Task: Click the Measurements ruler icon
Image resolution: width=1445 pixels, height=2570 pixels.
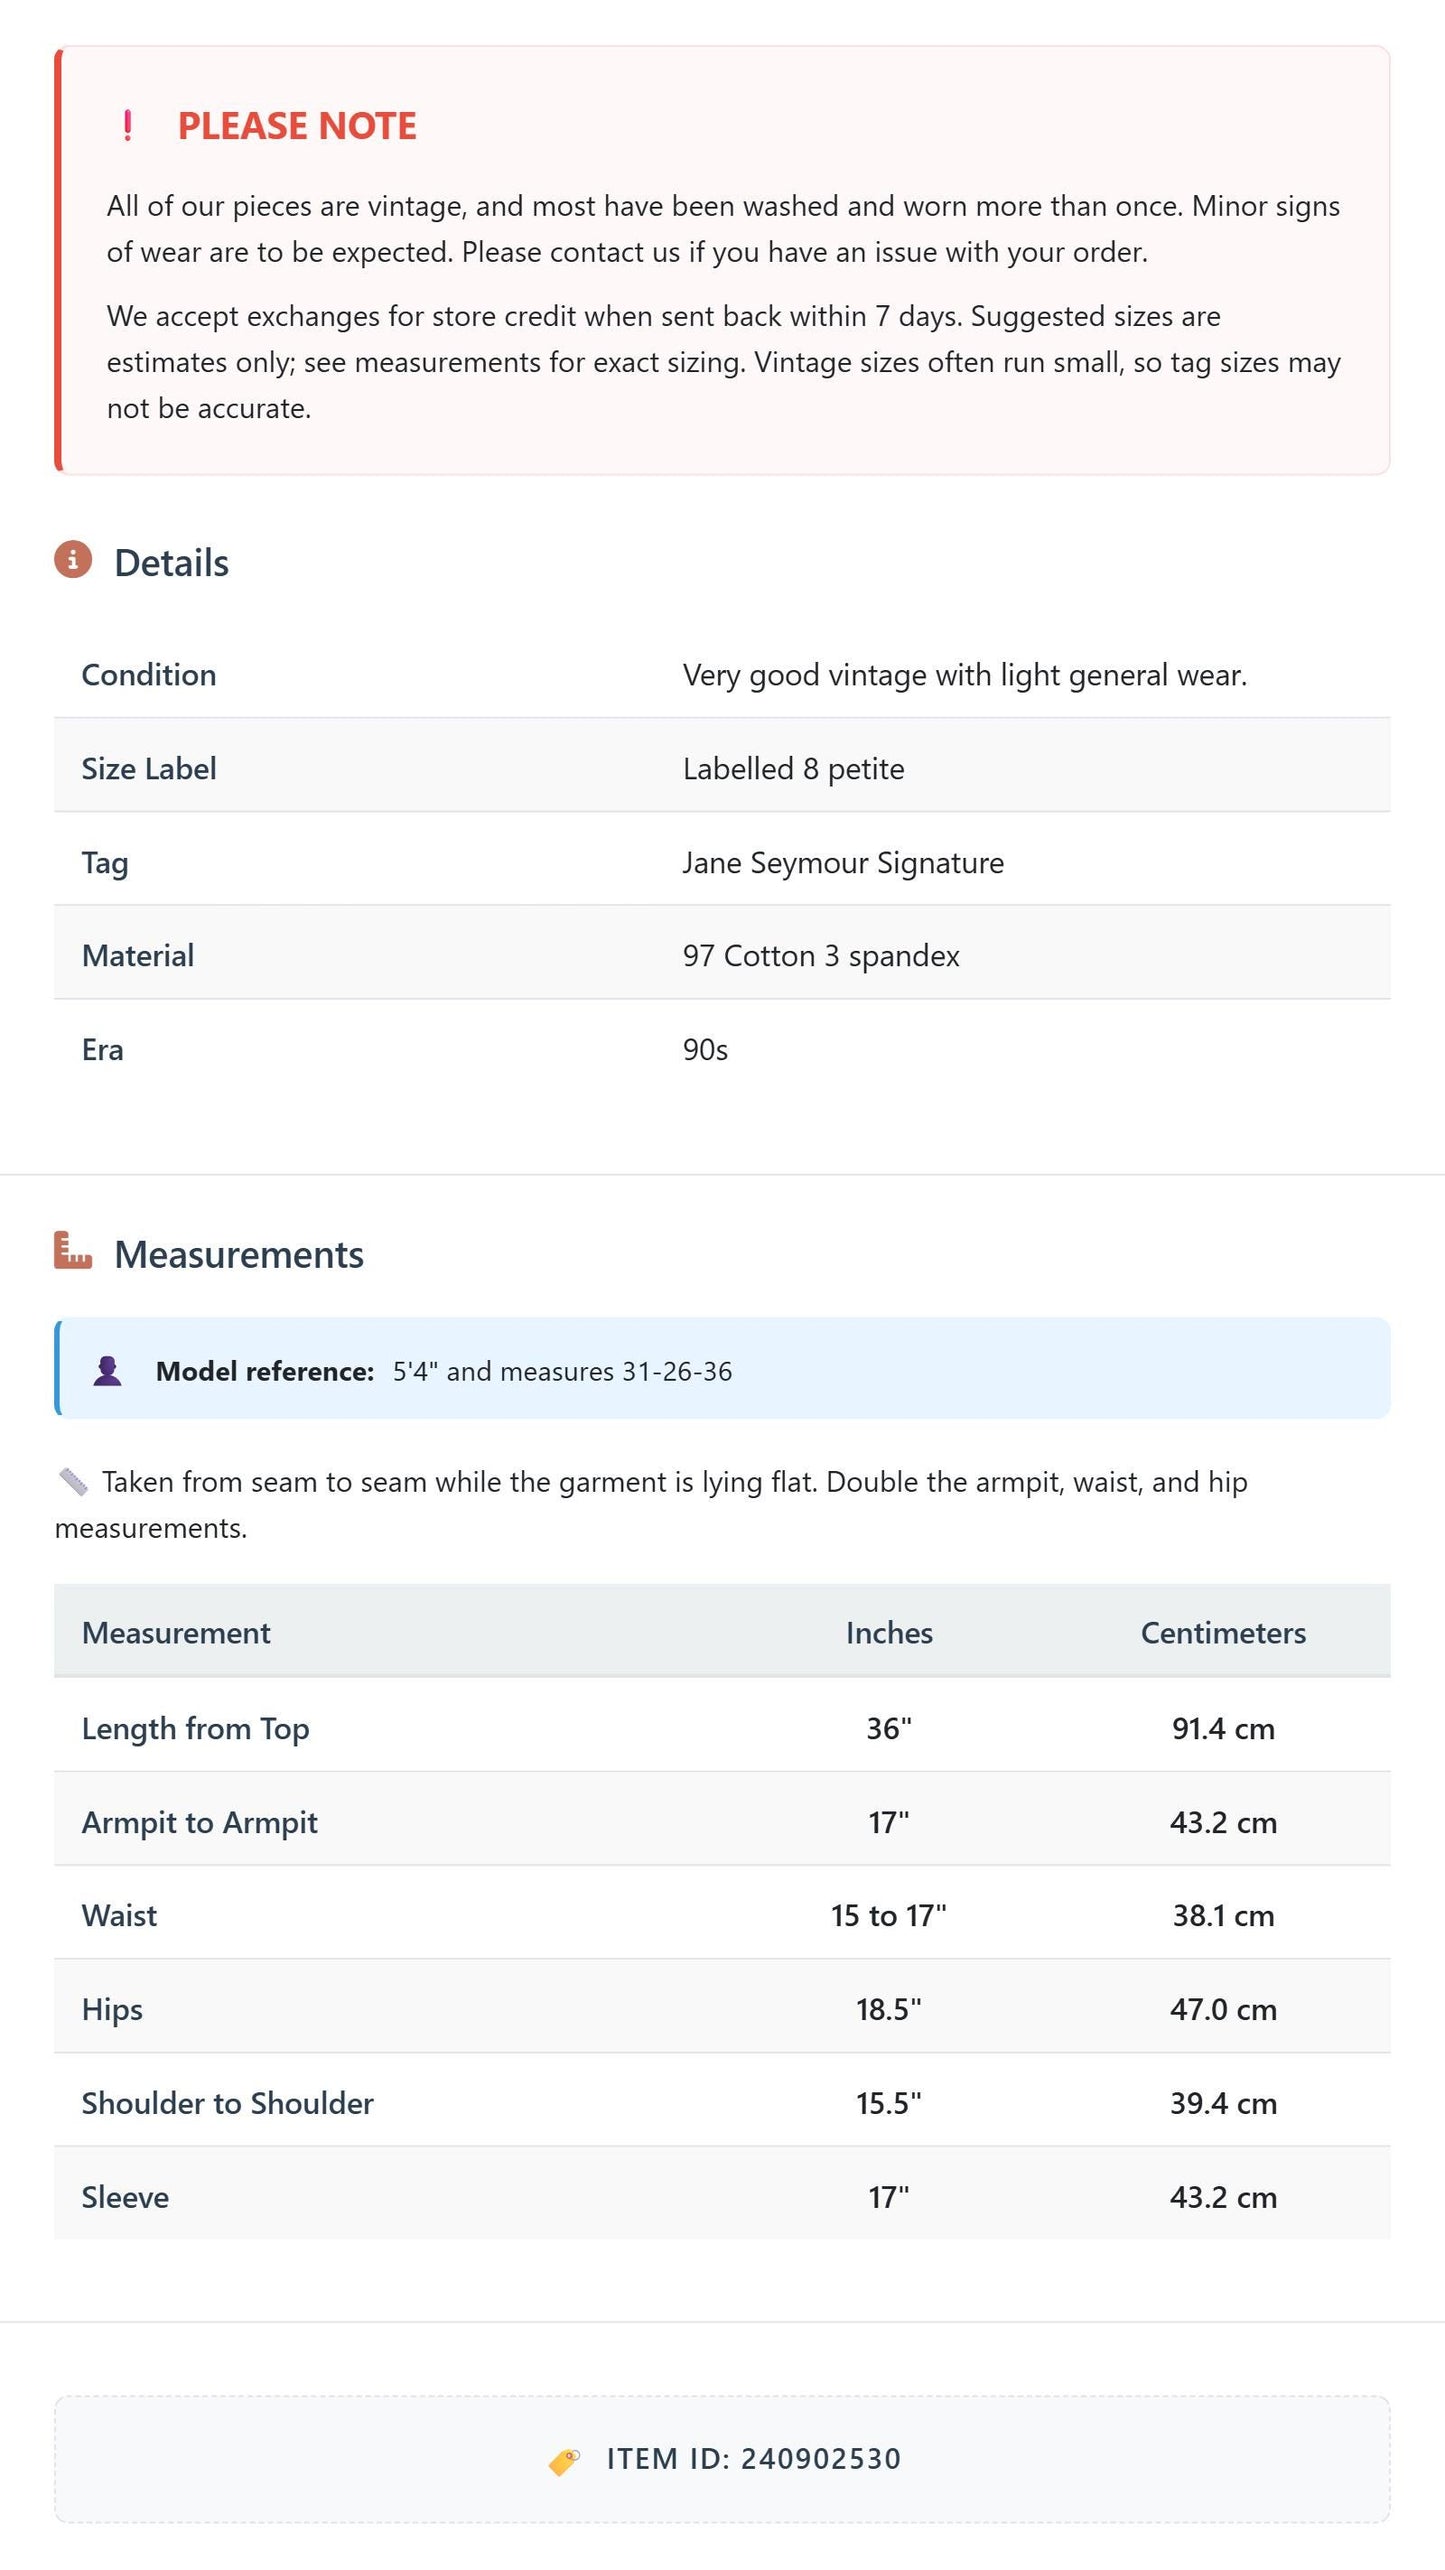Action: pos(73,1250)
